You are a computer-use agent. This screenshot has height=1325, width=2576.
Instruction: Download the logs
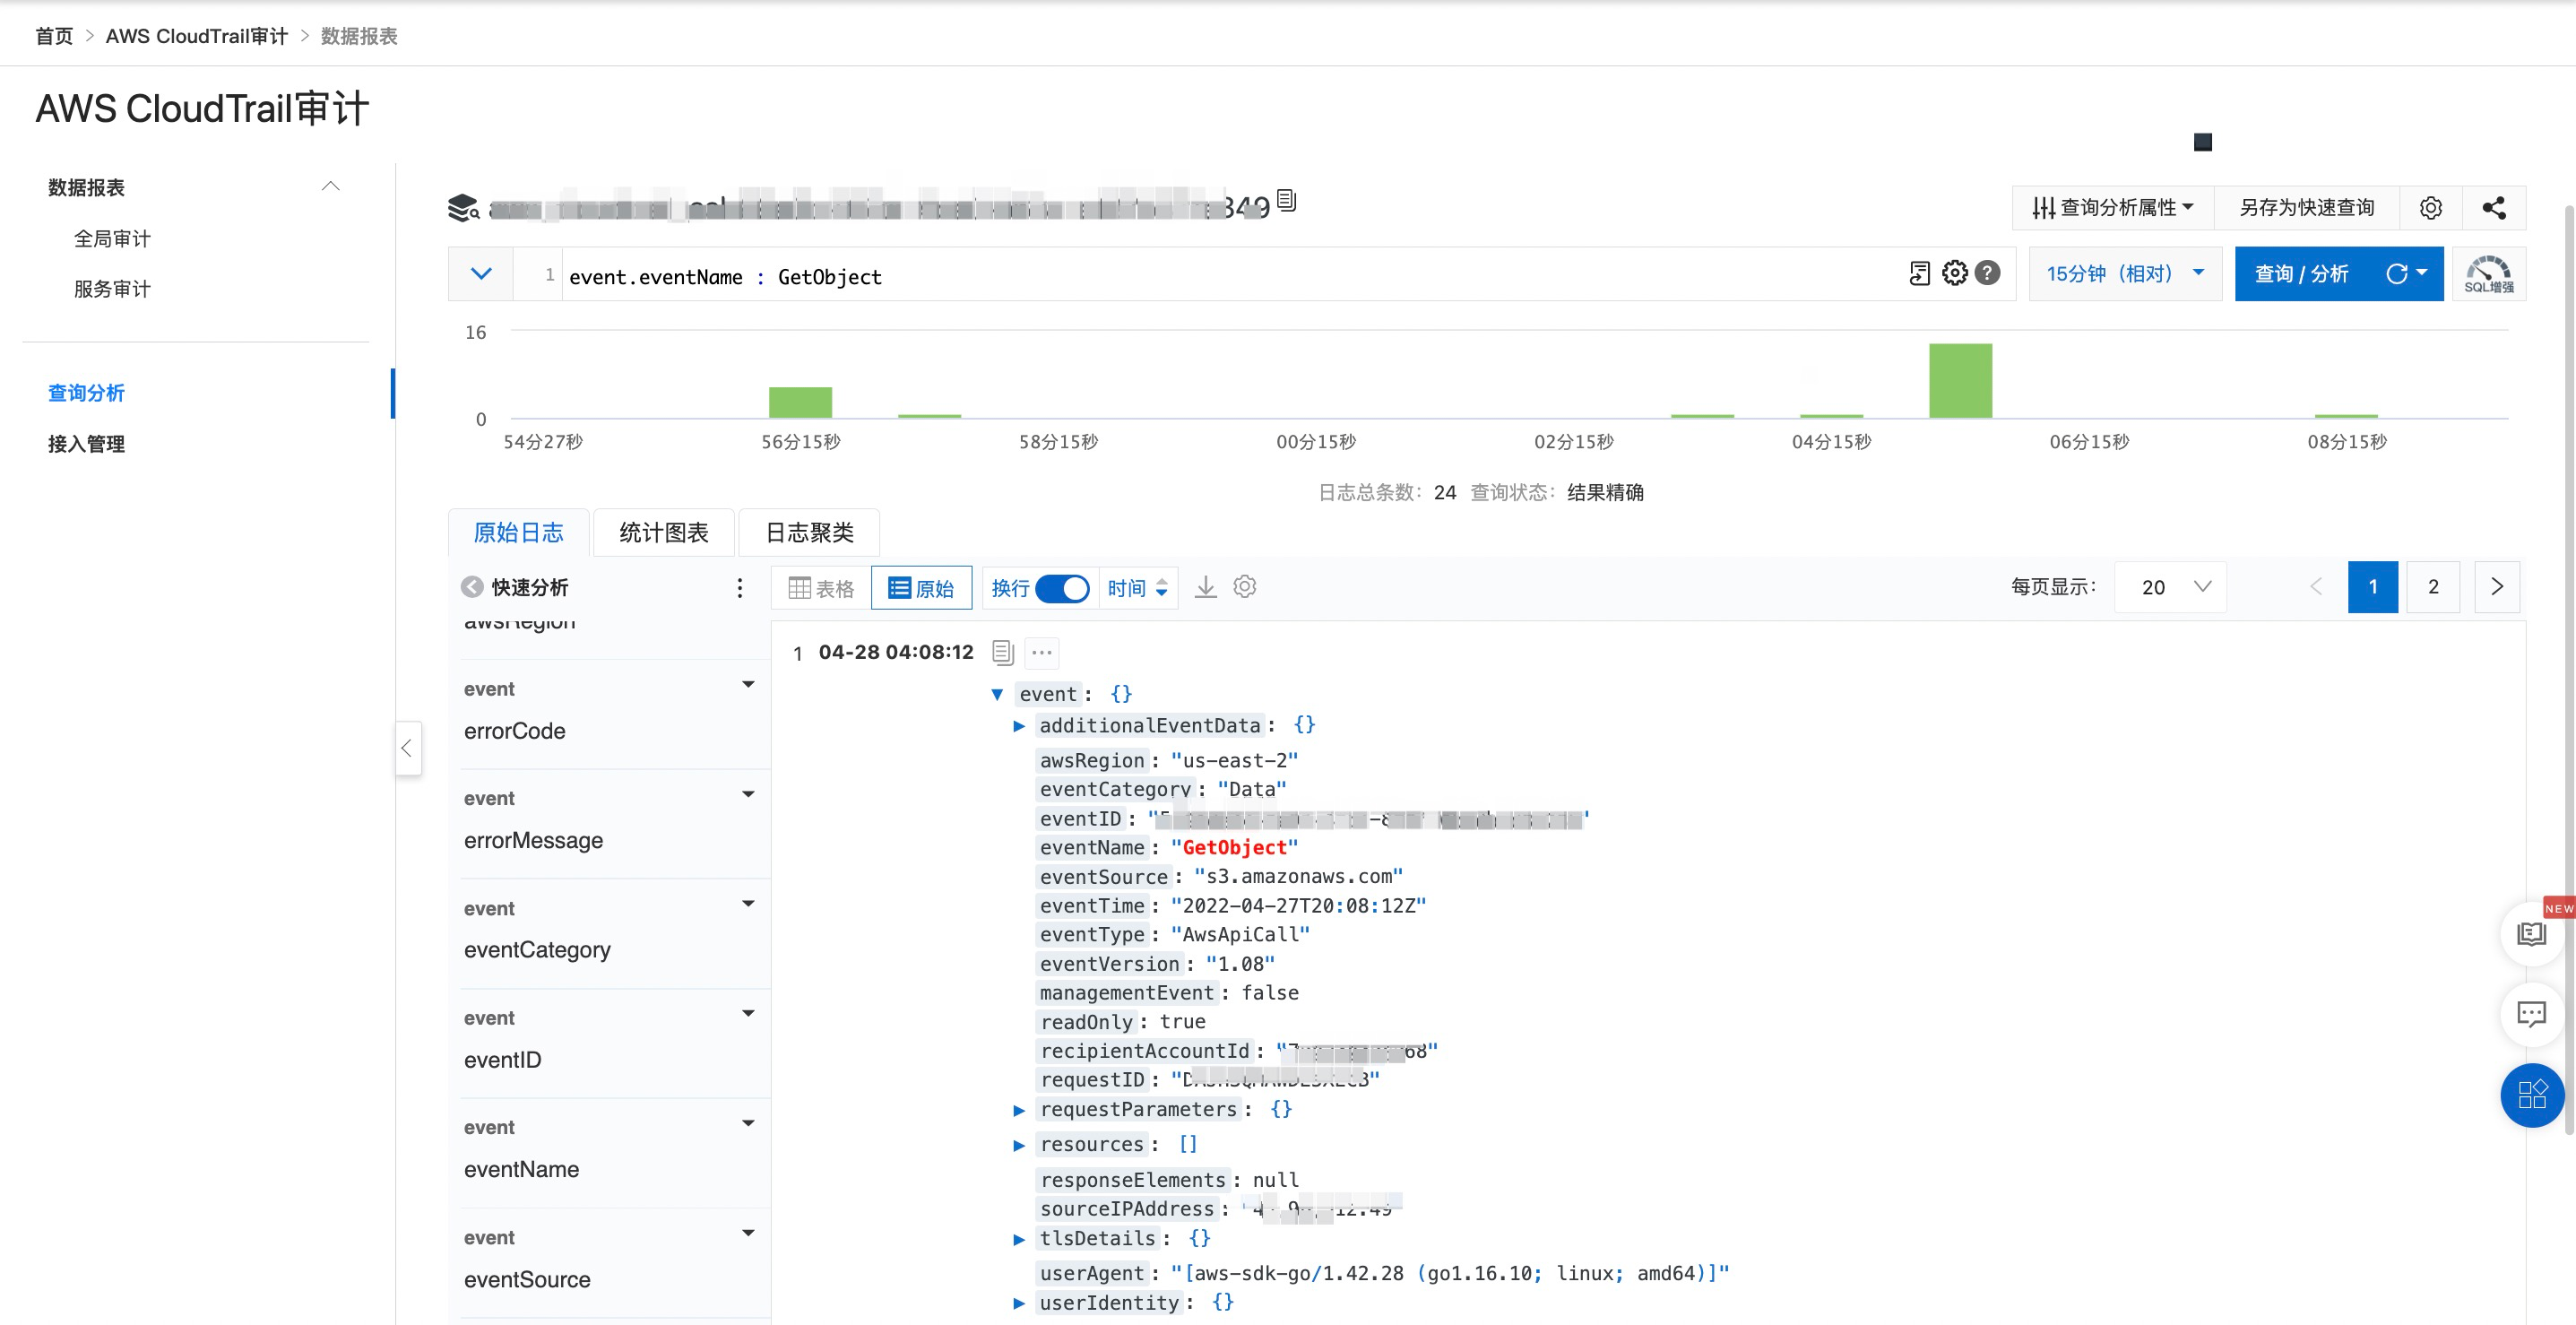pyautogui.click(x=1206, y=587)
